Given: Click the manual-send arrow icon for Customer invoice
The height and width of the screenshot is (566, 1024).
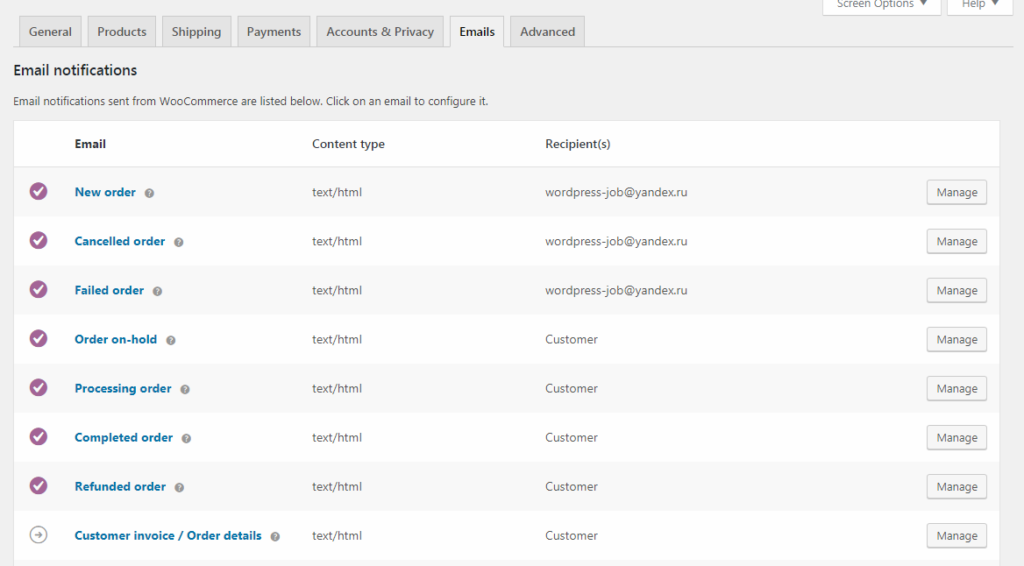Looking at the screenshot, I should pos(38,536).
